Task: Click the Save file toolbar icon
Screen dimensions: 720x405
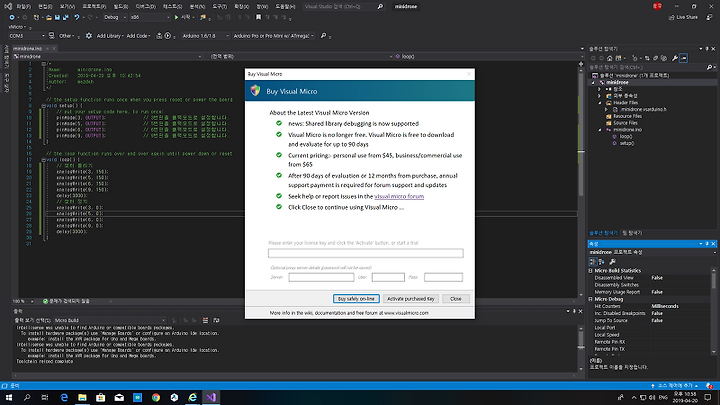Action: pos(57,17)
